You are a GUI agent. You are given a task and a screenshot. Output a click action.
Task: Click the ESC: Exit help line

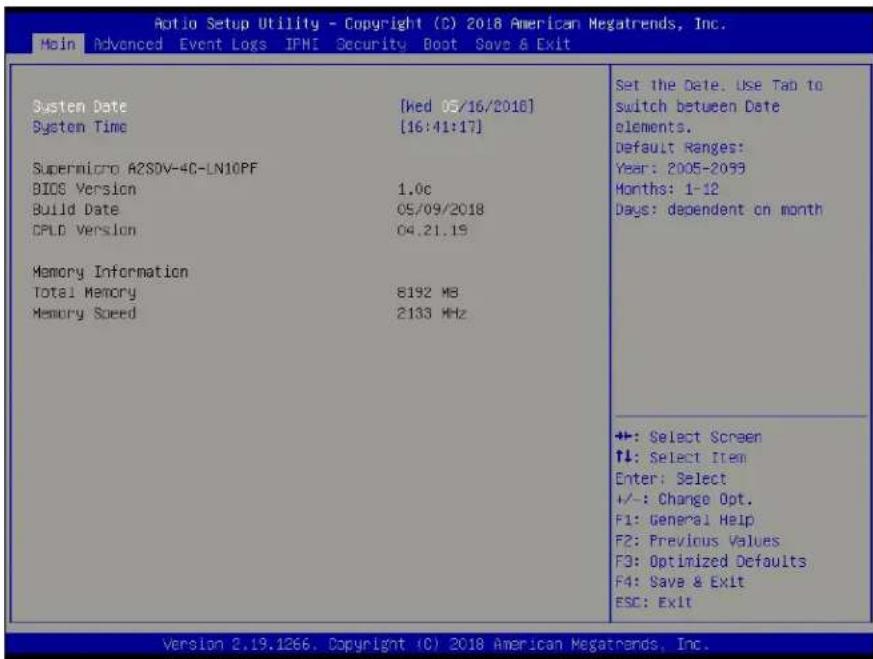point(654,602)
